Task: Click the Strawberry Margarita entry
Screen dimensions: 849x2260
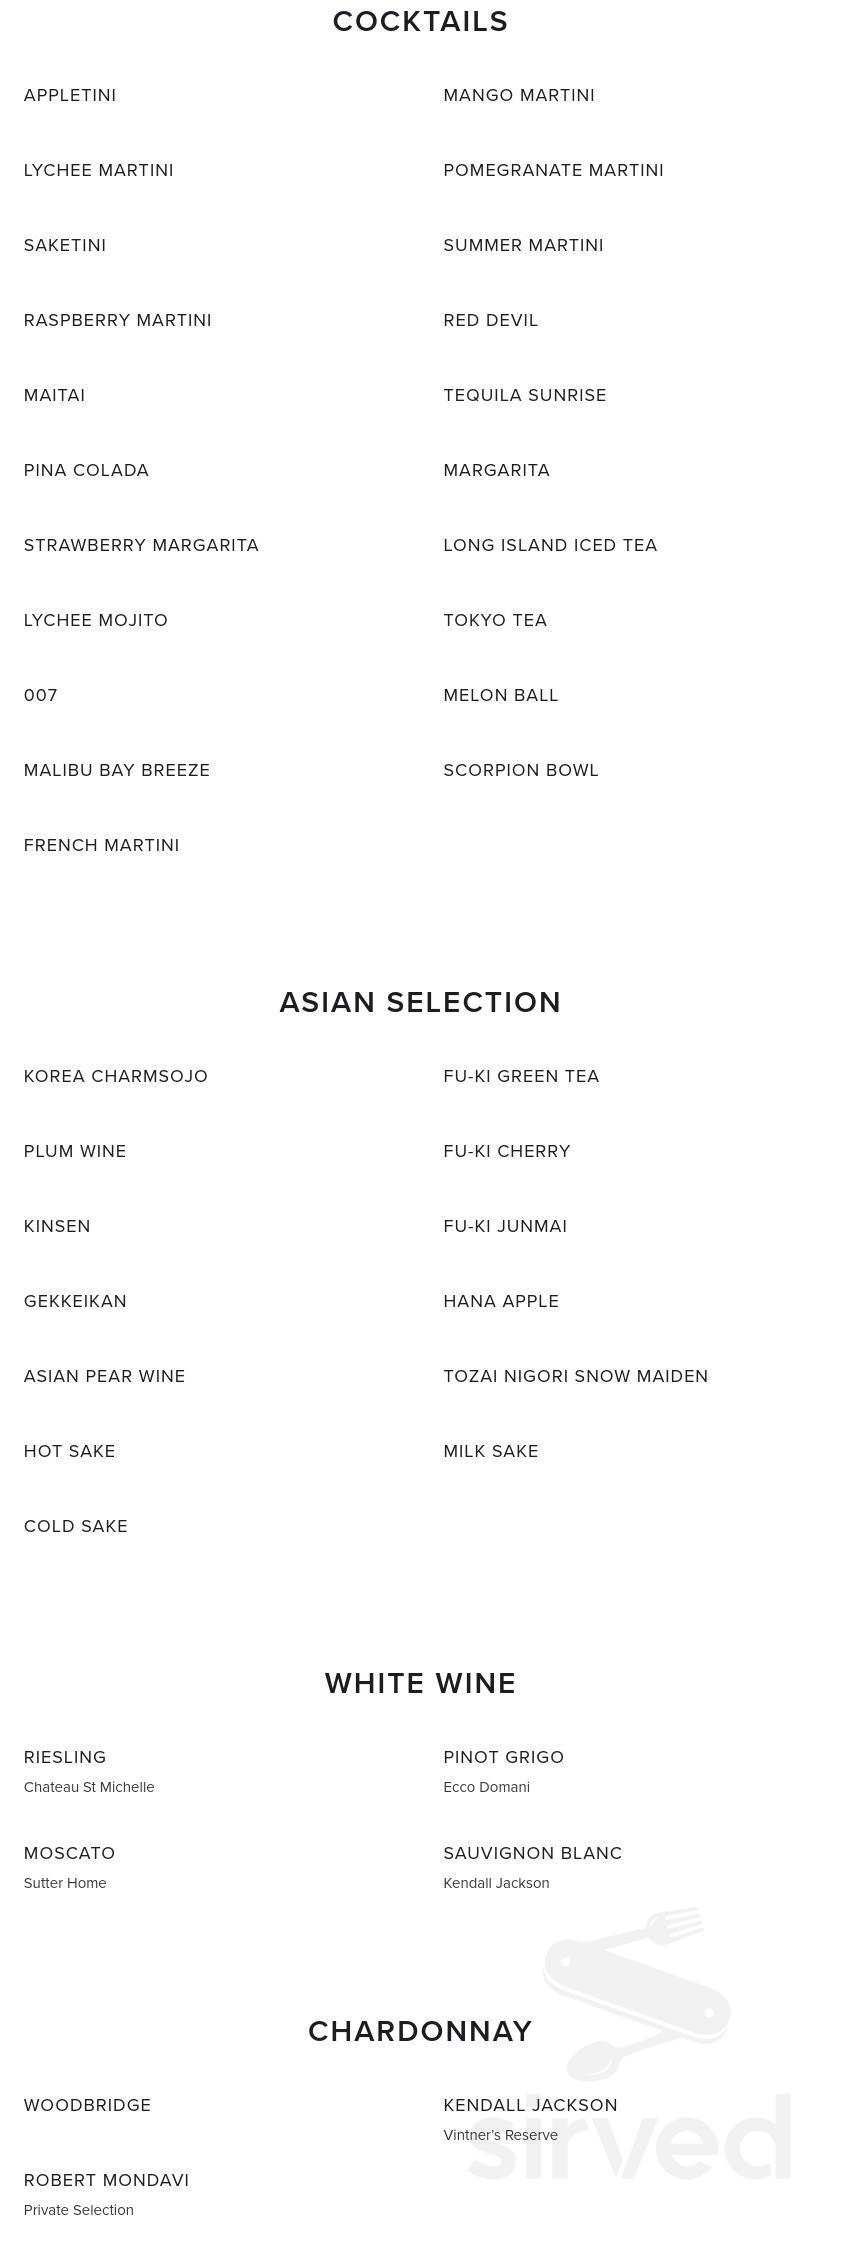Action: point(141,546)
